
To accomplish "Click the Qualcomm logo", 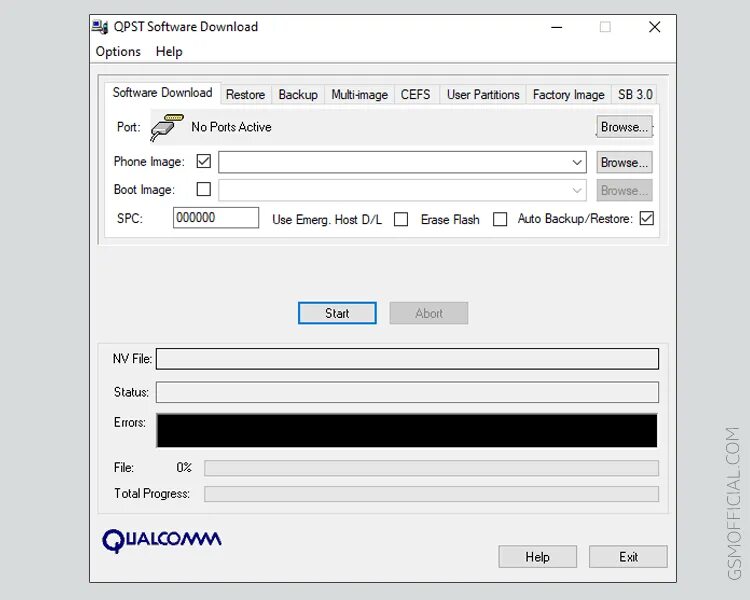I will [162, 541].
